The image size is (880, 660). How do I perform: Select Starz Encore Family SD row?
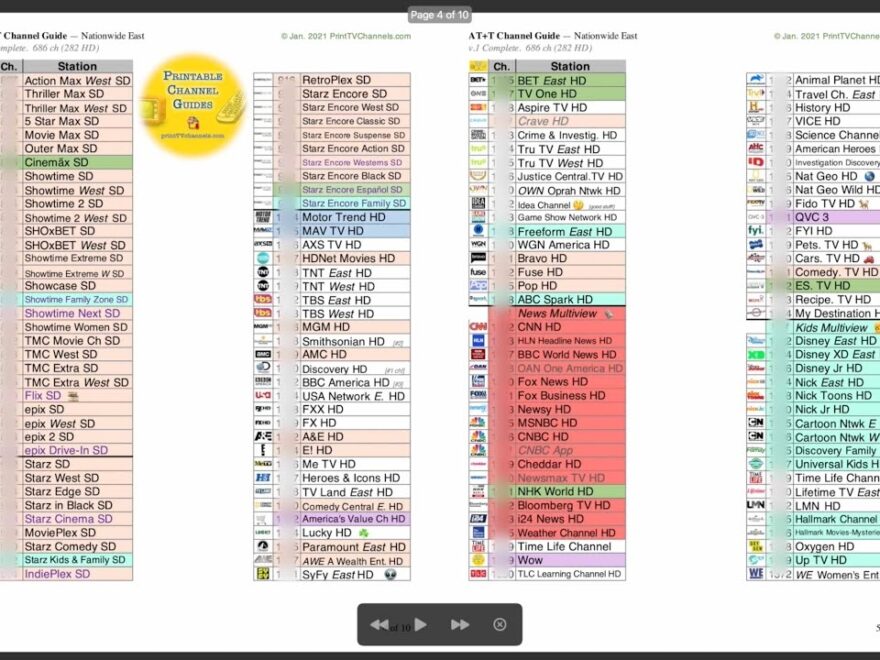[332, 203]
